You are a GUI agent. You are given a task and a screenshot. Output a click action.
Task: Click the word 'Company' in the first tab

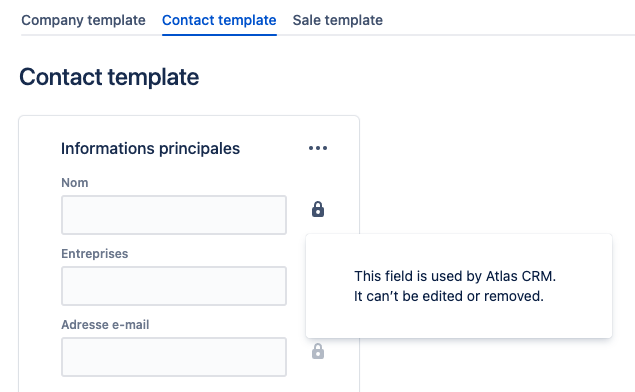[x=52, y=20]
